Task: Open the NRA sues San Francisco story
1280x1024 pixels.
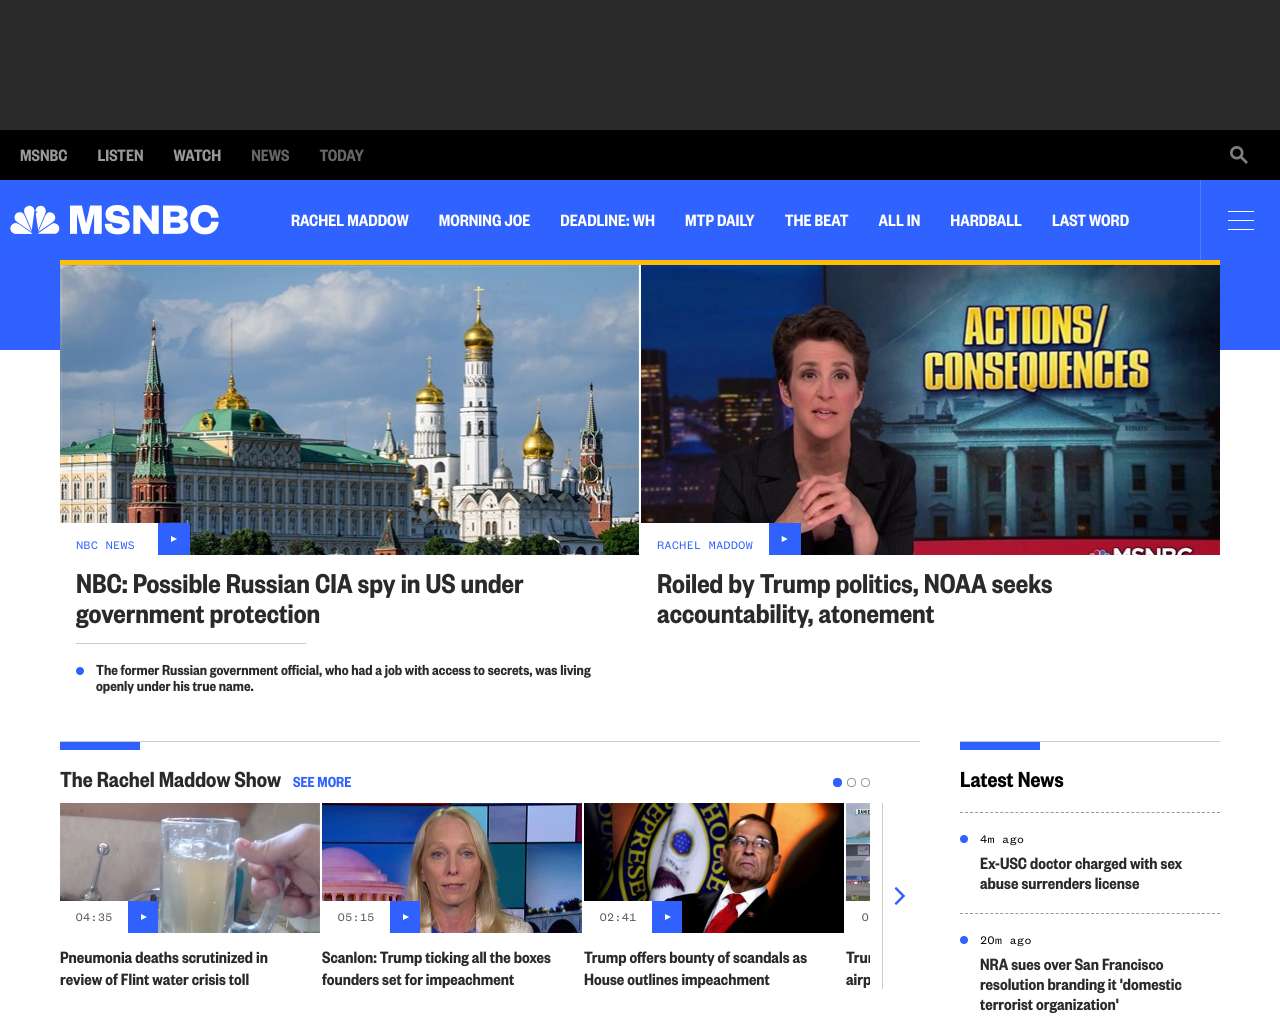Action: (1081, 985)
